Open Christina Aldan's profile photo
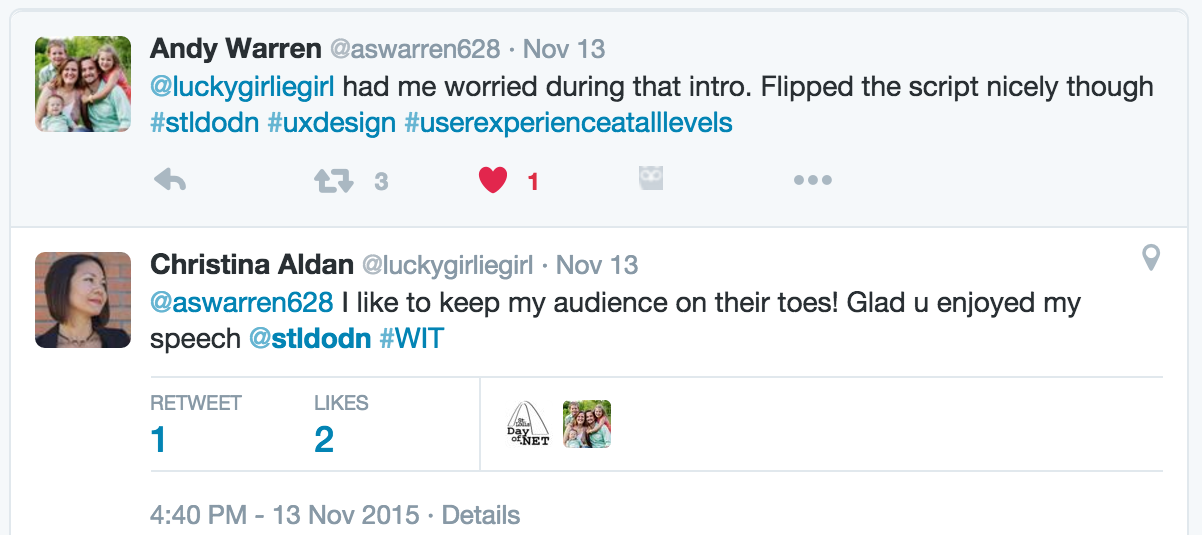 [83, 300]
